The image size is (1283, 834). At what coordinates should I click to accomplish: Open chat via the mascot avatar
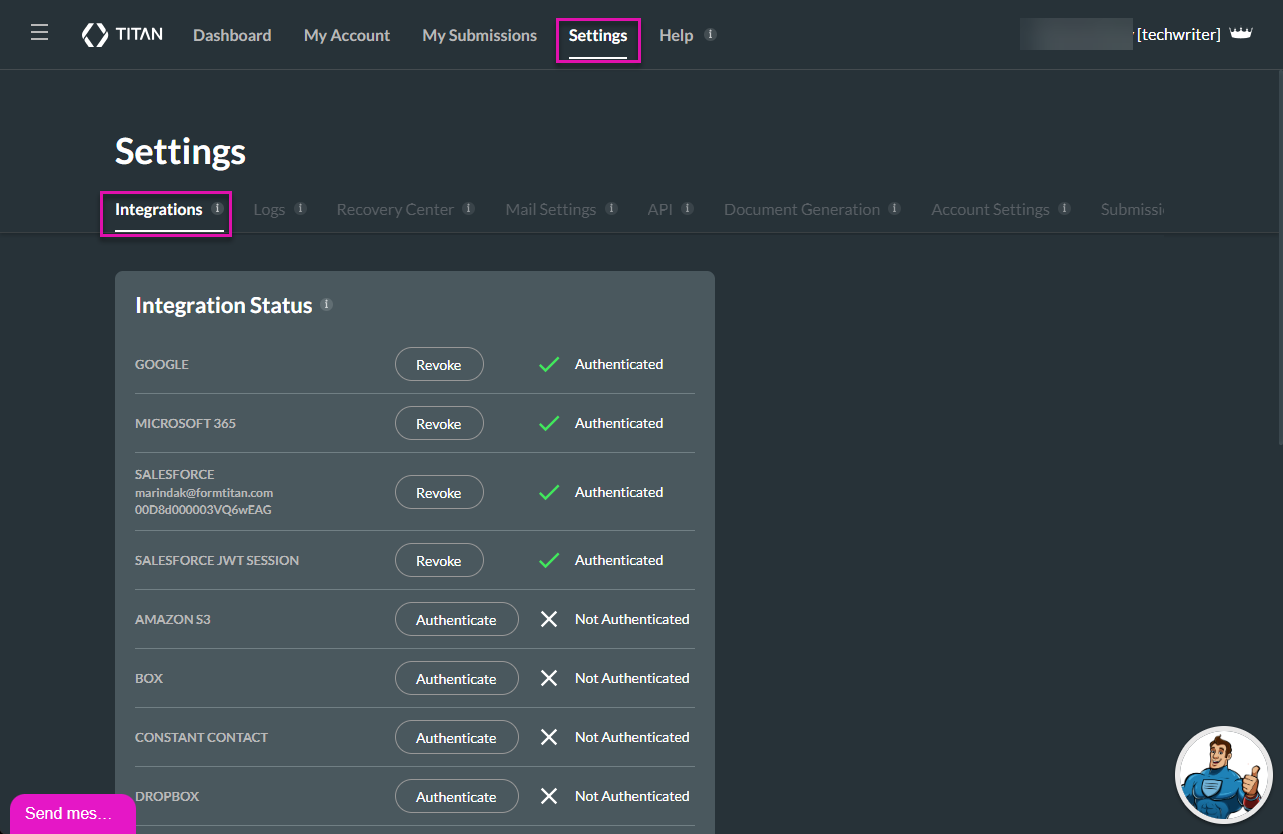coord(1223,774)
